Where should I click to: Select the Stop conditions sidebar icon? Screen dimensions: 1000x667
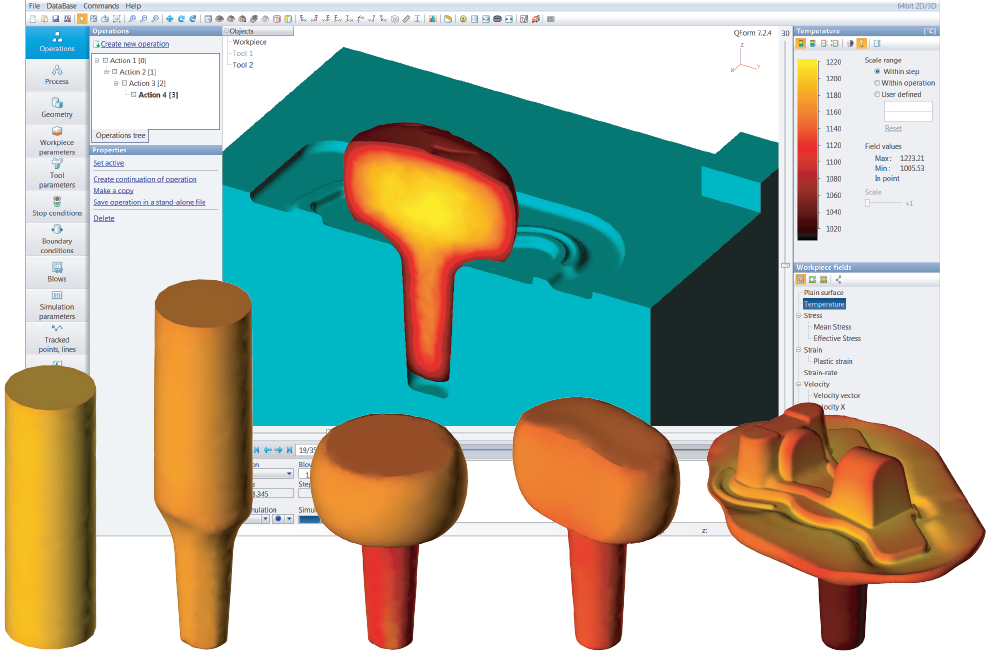tap(57, 206)
